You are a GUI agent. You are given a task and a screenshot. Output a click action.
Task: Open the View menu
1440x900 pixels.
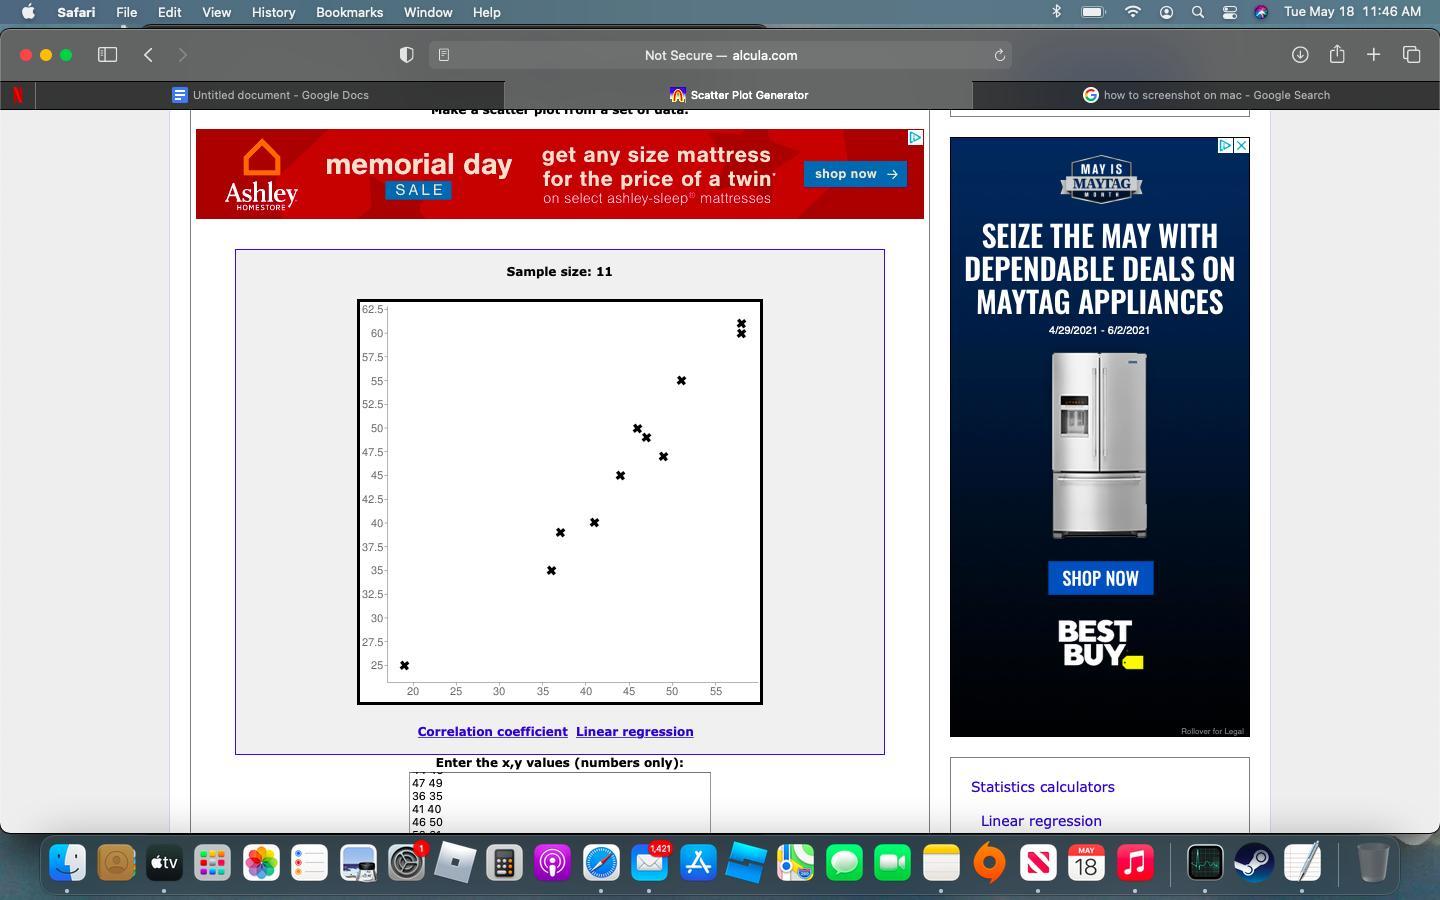(x=216, y=12)
